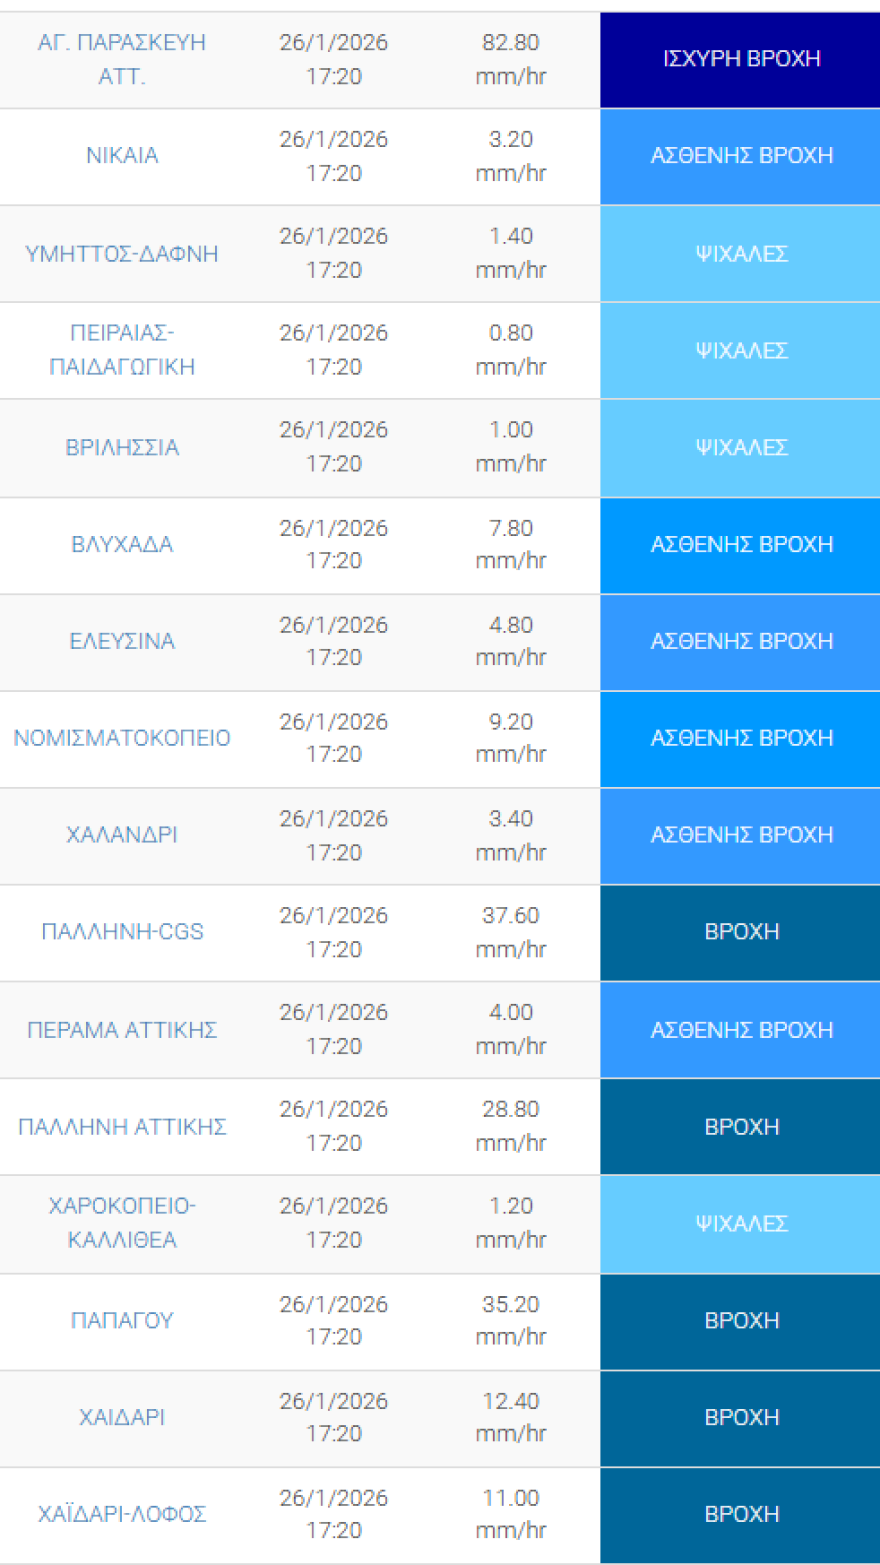Click the ΠΑΠΑΓΟΥ station link

[x=122, y=1320]
